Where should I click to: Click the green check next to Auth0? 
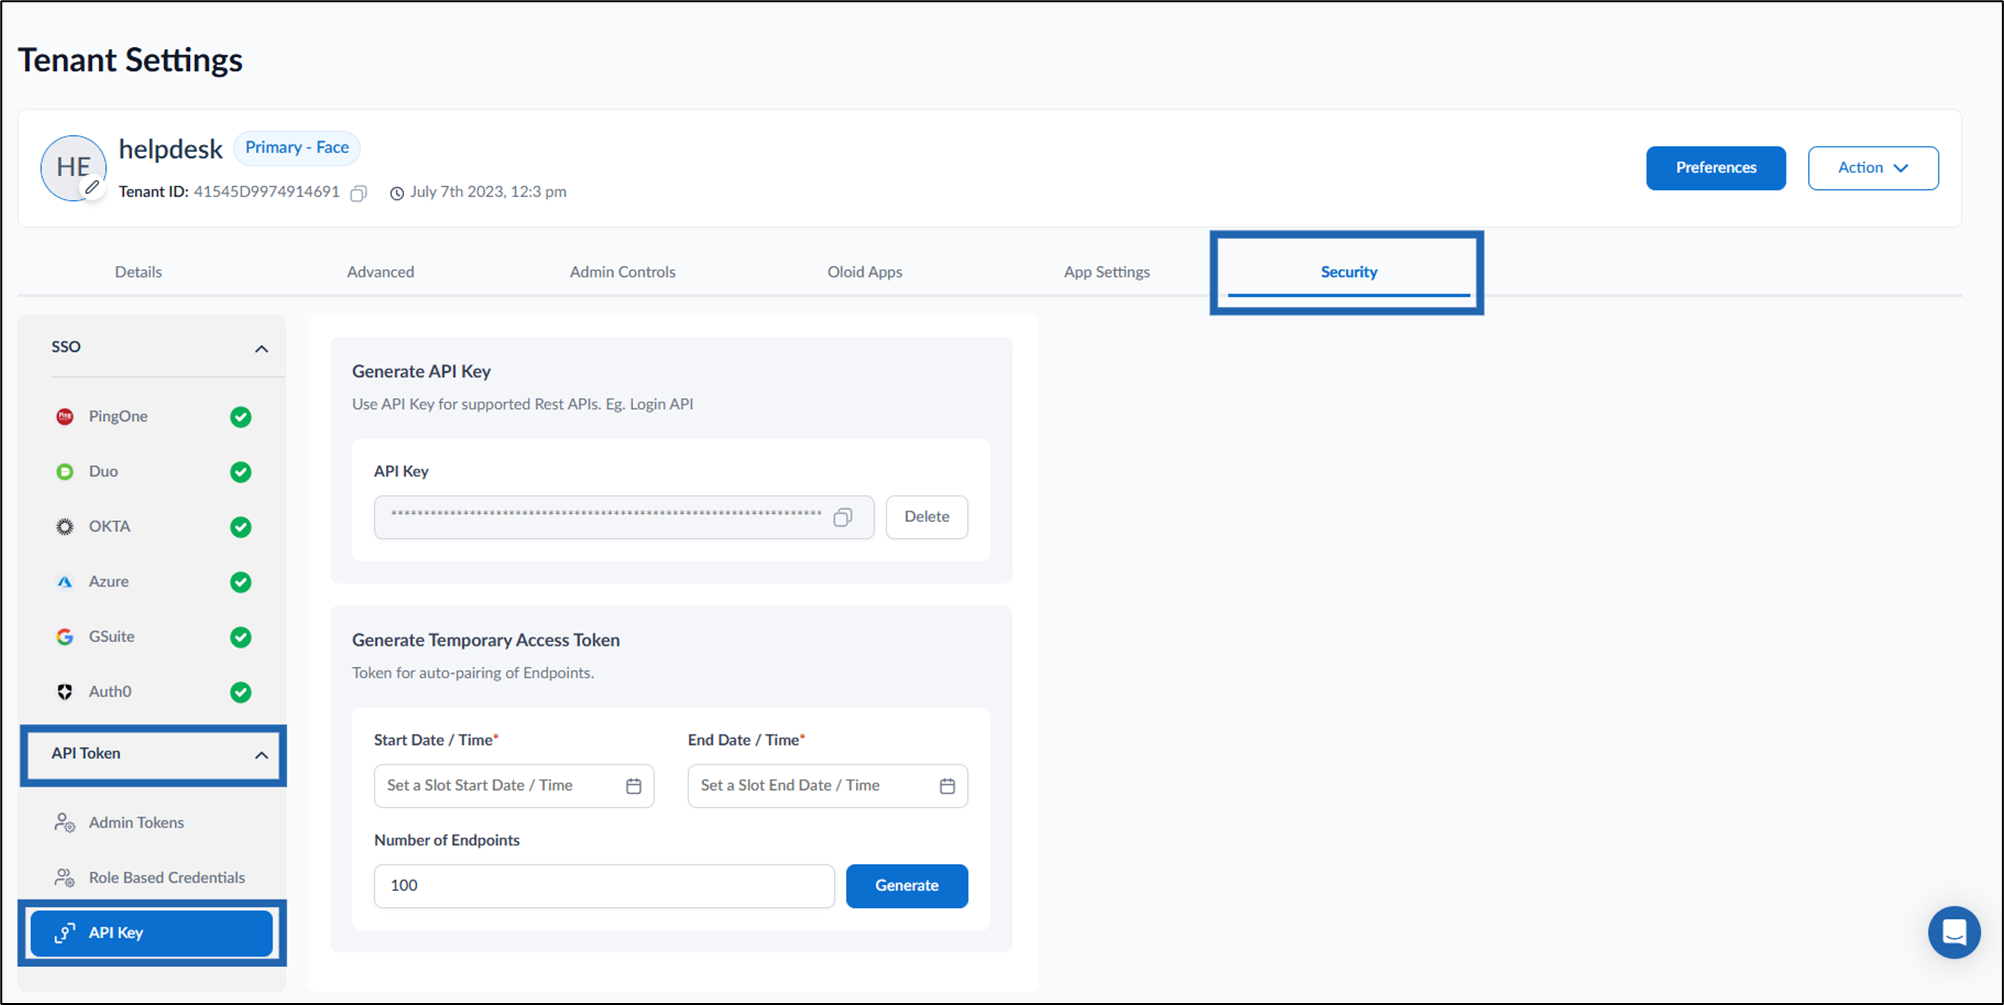pos(241,692)
